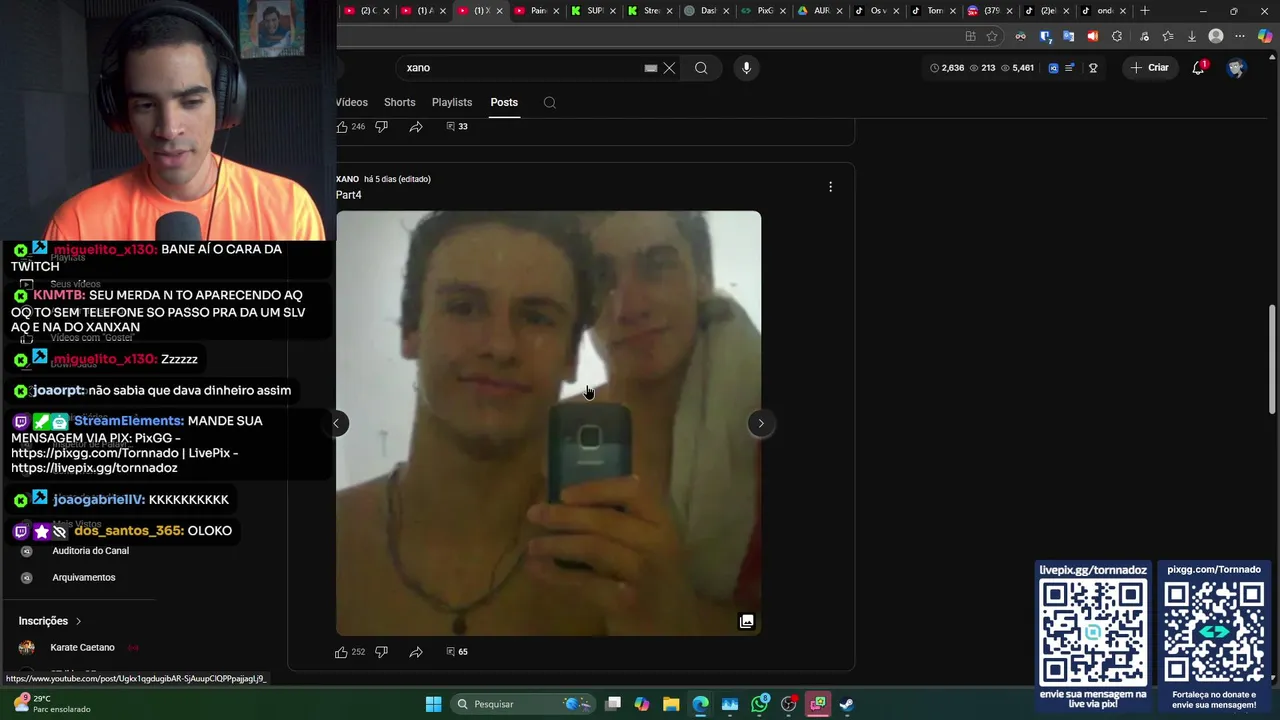Go to next image in Part4 post

coord(761,423)
